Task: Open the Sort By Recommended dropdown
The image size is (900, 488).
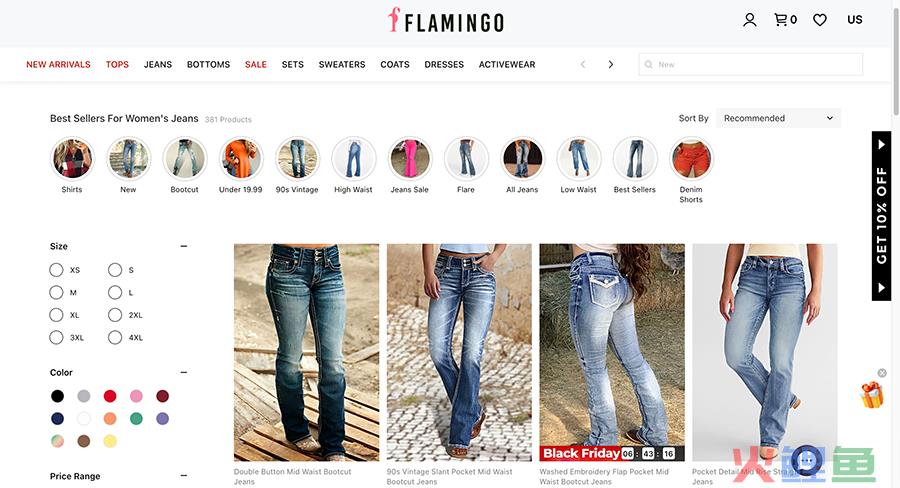Action: [778, 118]
